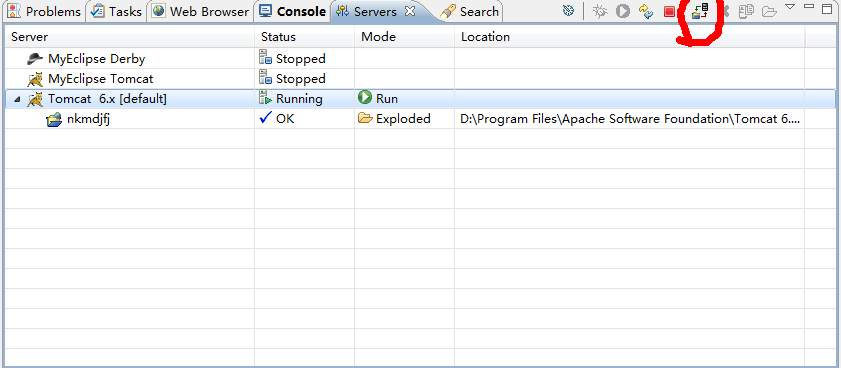Select the nkmdjfj deployment
Screen dimensions: 841x368
tap(420, 119)
